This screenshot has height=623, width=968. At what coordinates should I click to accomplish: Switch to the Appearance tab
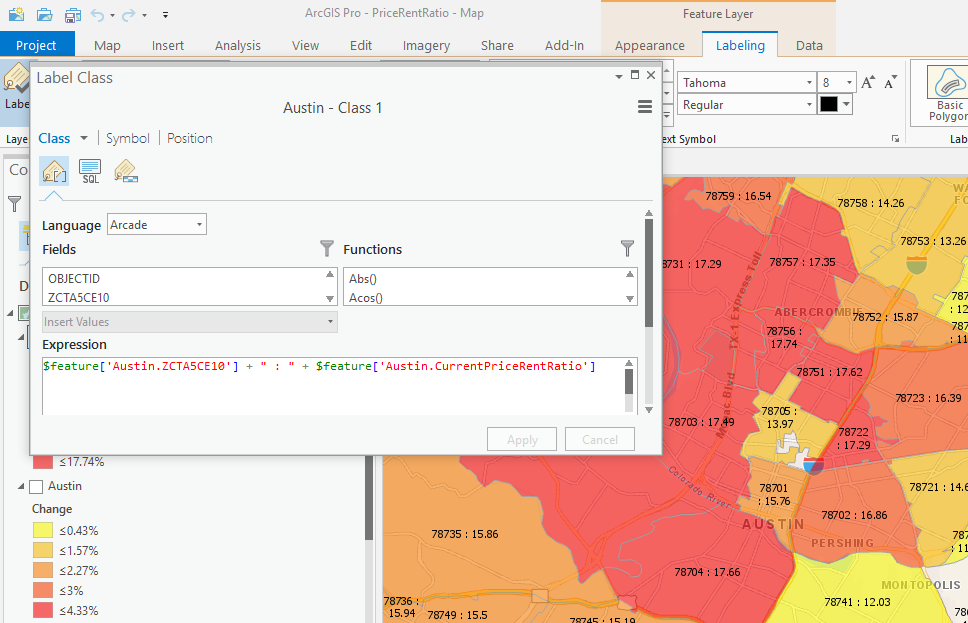(649, 45)
